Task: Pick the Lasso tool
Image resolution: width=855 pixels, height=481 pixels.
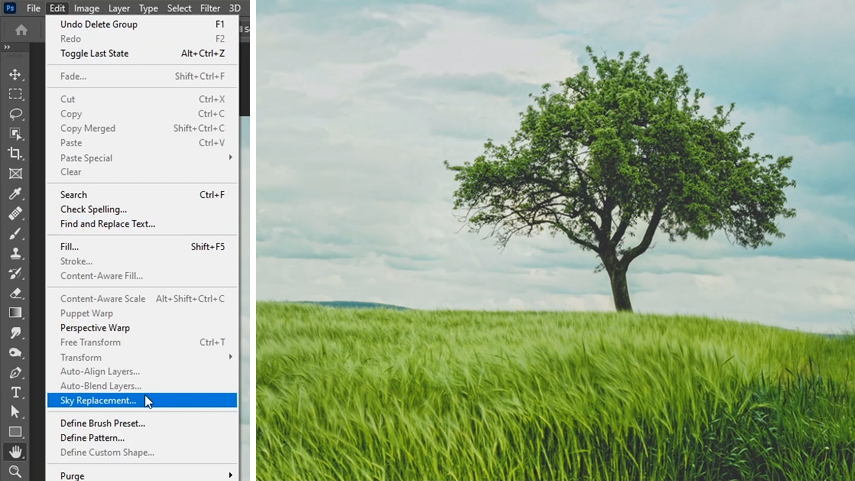Action: click(15, 114)
